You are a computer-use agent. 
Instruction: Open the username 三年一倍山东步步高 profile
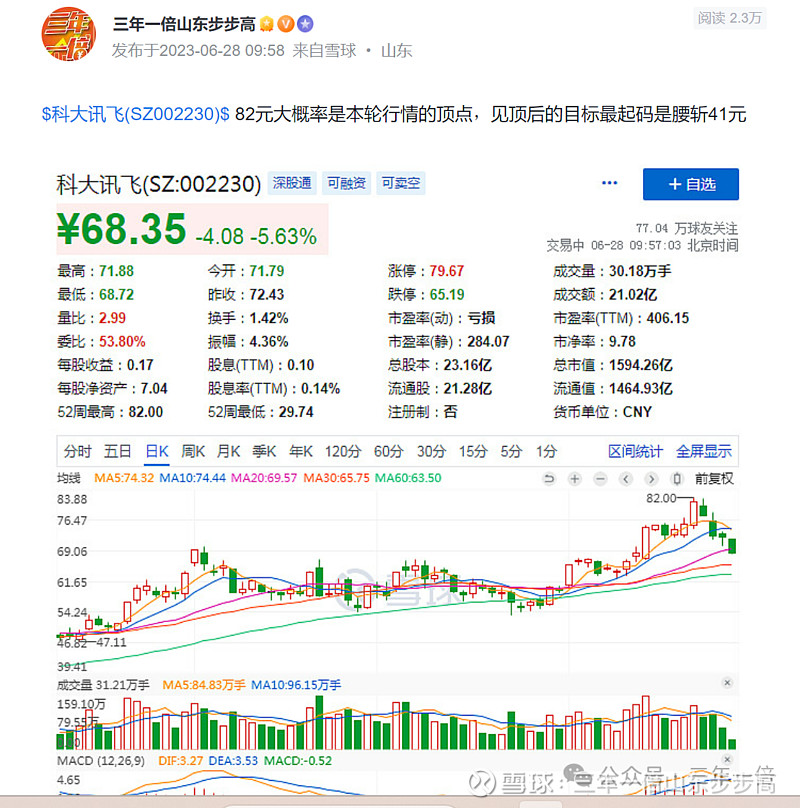[184, 24]
